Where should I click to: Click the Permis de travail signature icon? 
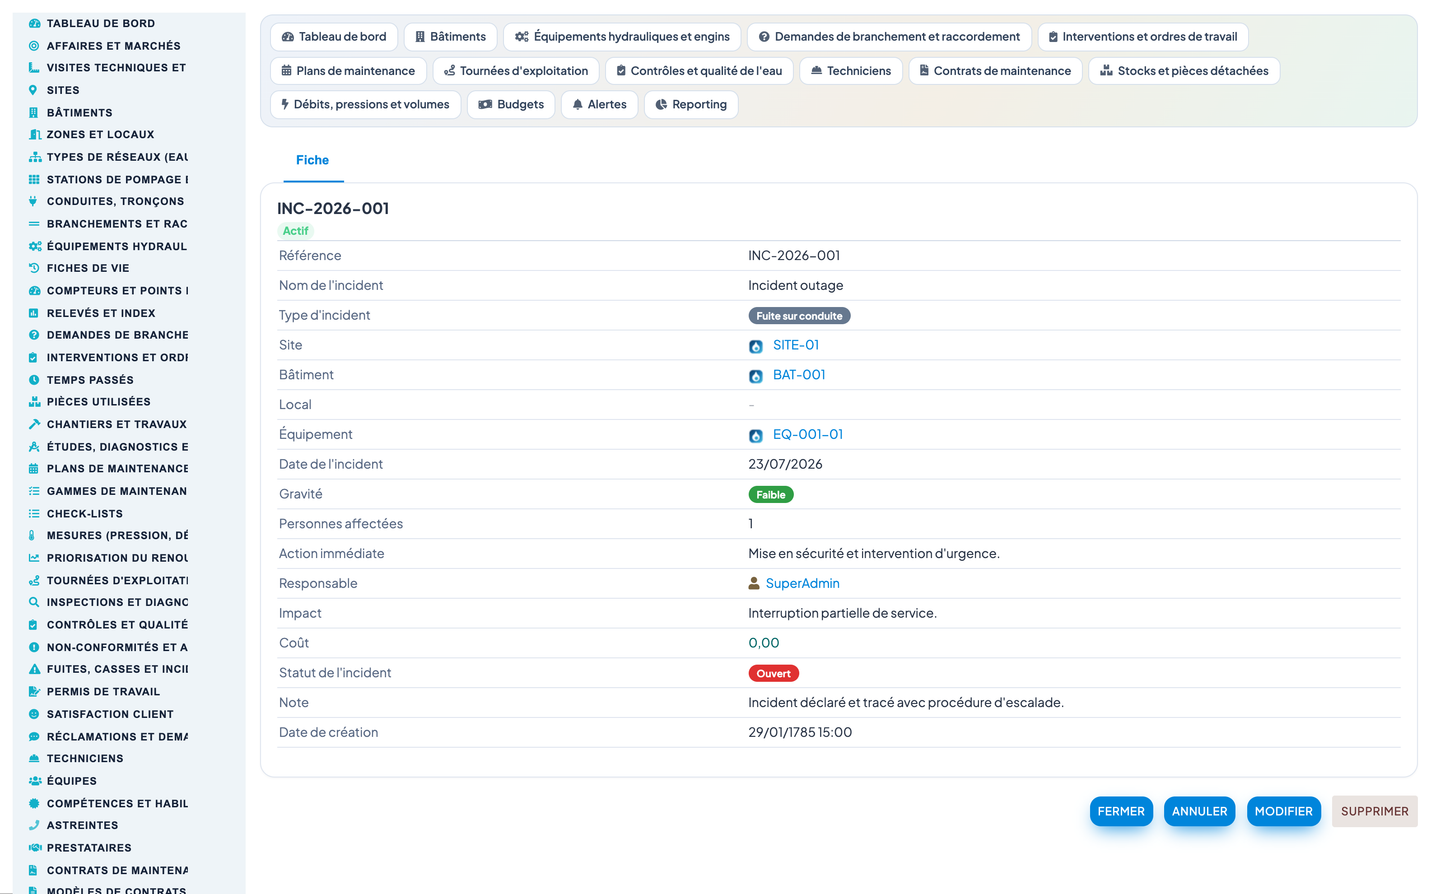[x=34, y=692]
